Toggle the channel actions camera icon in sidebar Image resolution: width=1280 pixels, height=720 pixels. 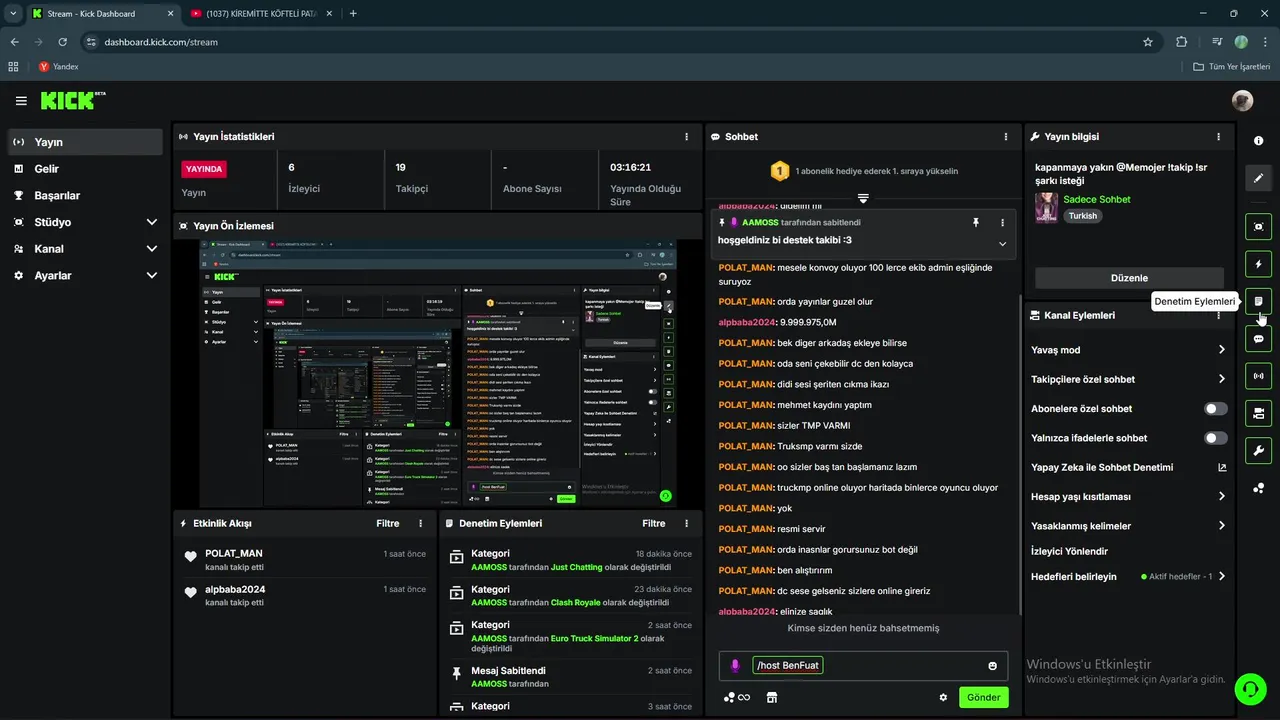[x=1258, y=413]
